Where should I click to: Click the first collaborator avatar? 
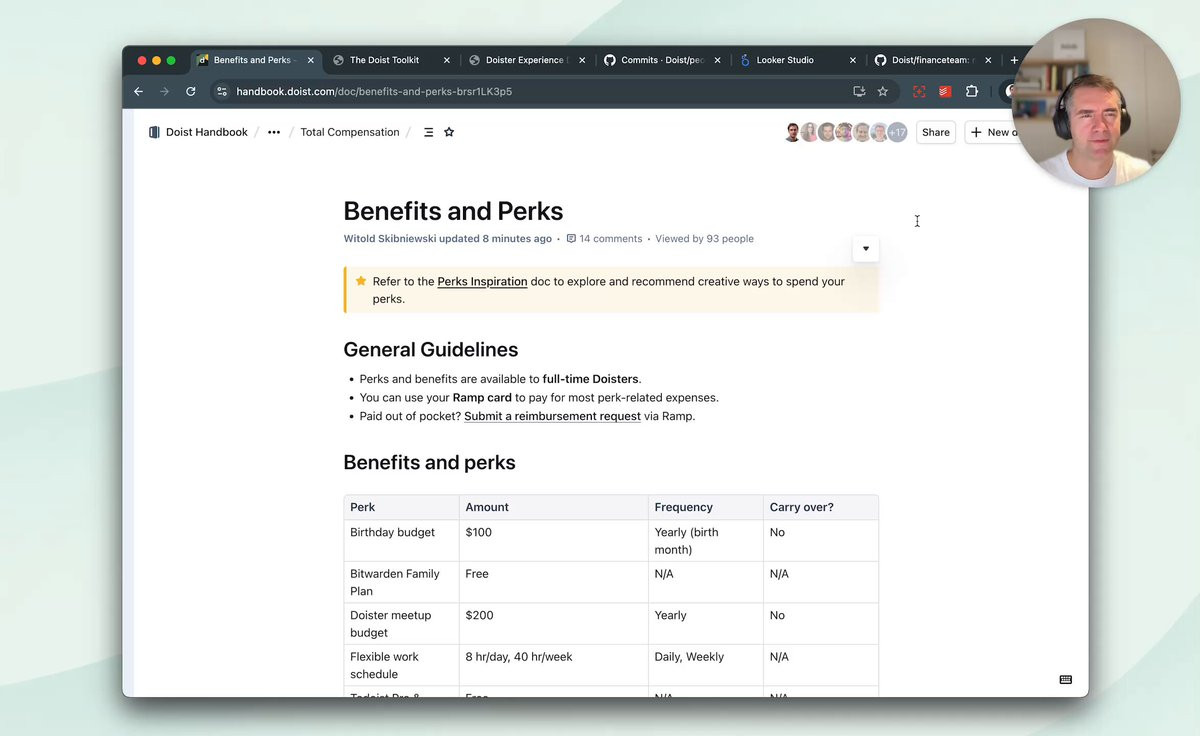793,132
